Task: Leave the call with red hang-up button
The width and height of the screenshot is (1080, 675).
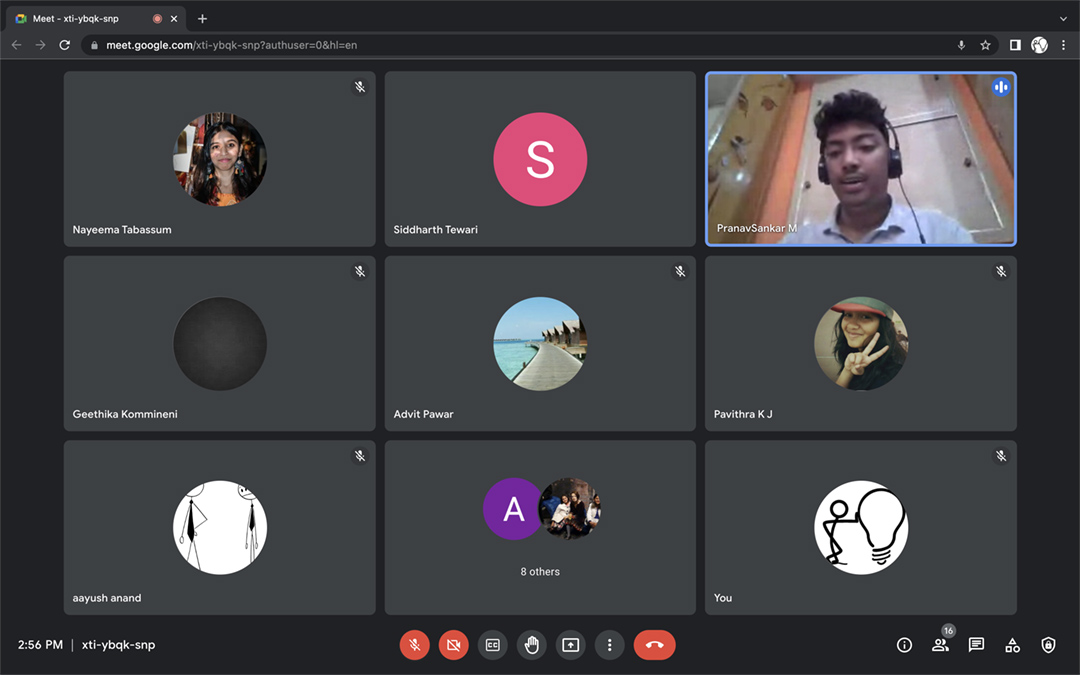Action: [654, 645]
